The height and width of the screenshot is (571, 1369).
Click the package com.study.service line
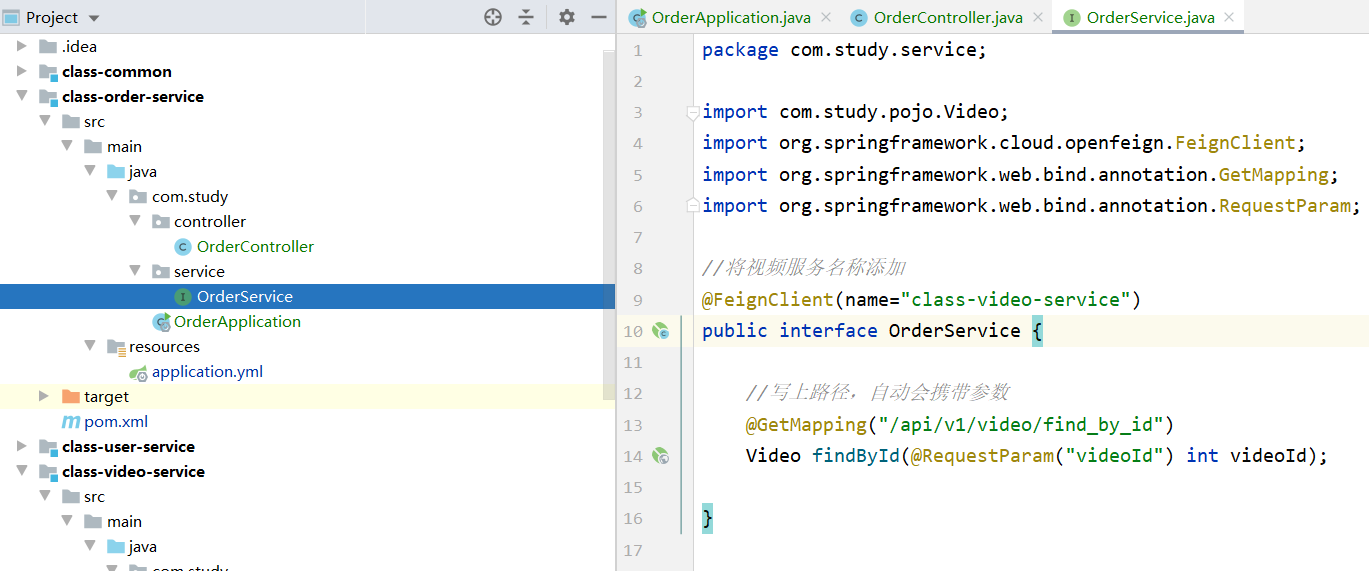point(844,50)
